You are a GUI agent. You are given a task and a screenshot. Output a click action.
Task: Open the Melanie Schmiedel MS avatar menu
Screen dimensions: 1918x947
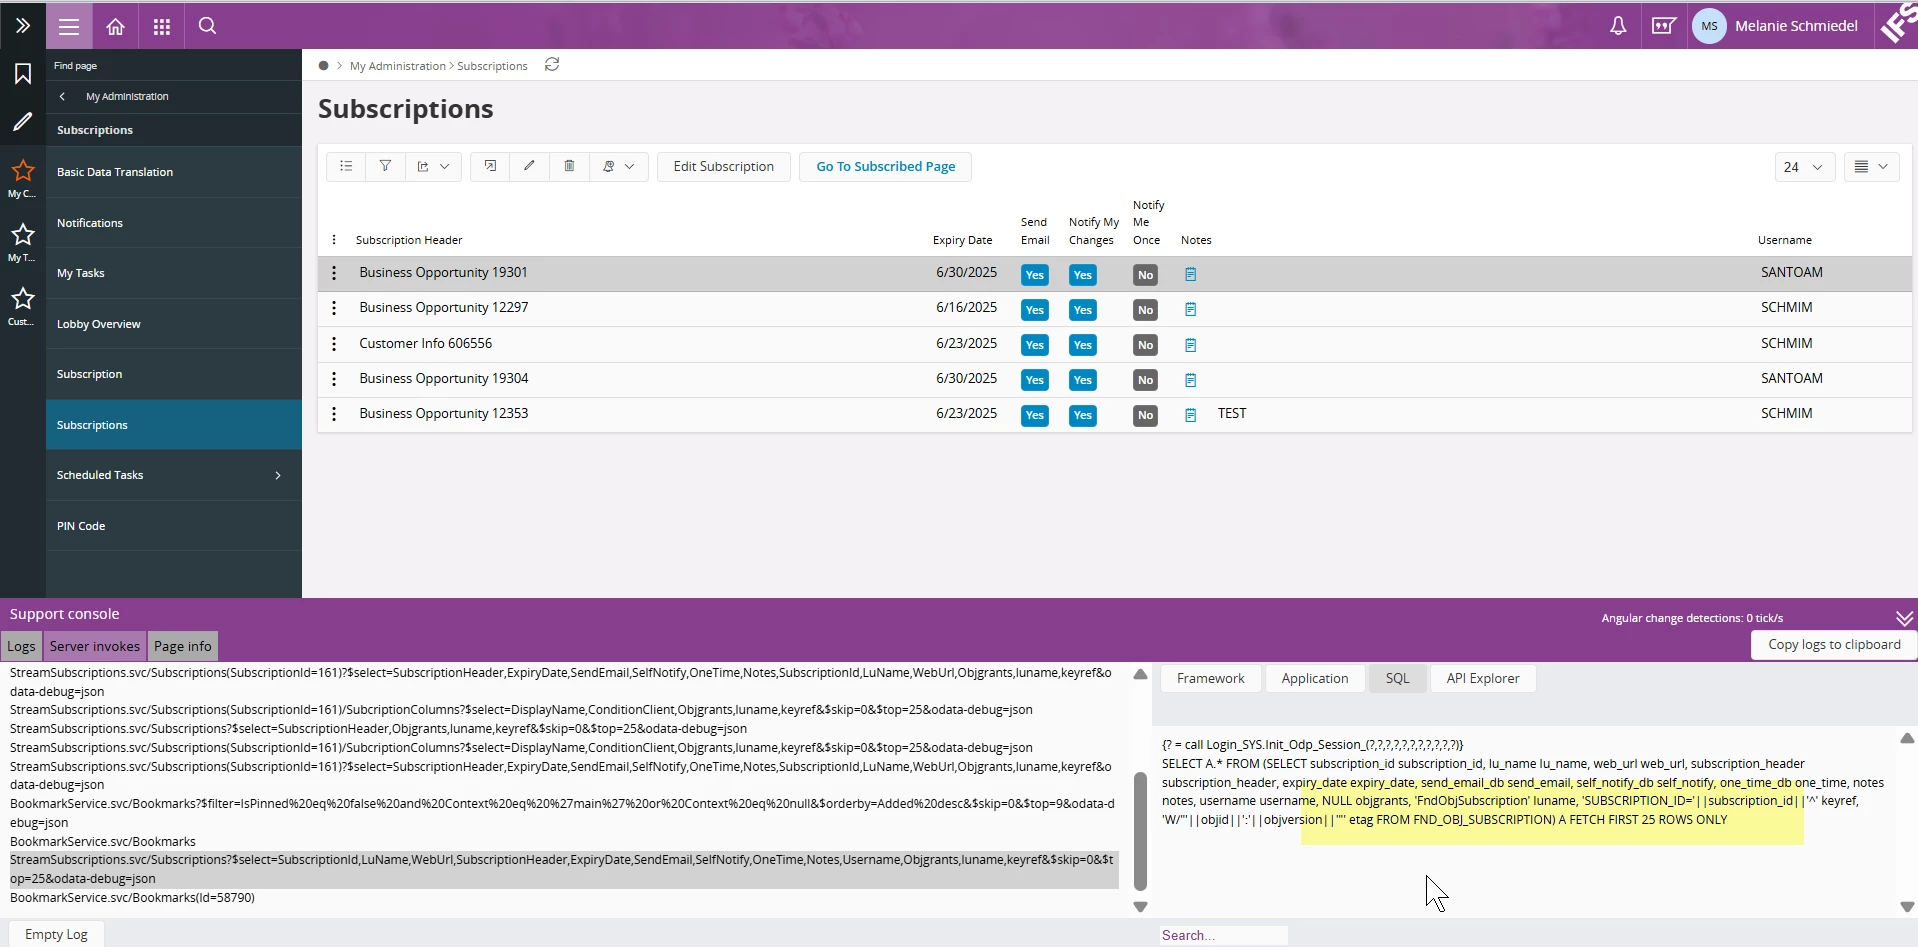(x=1709, y=26)
